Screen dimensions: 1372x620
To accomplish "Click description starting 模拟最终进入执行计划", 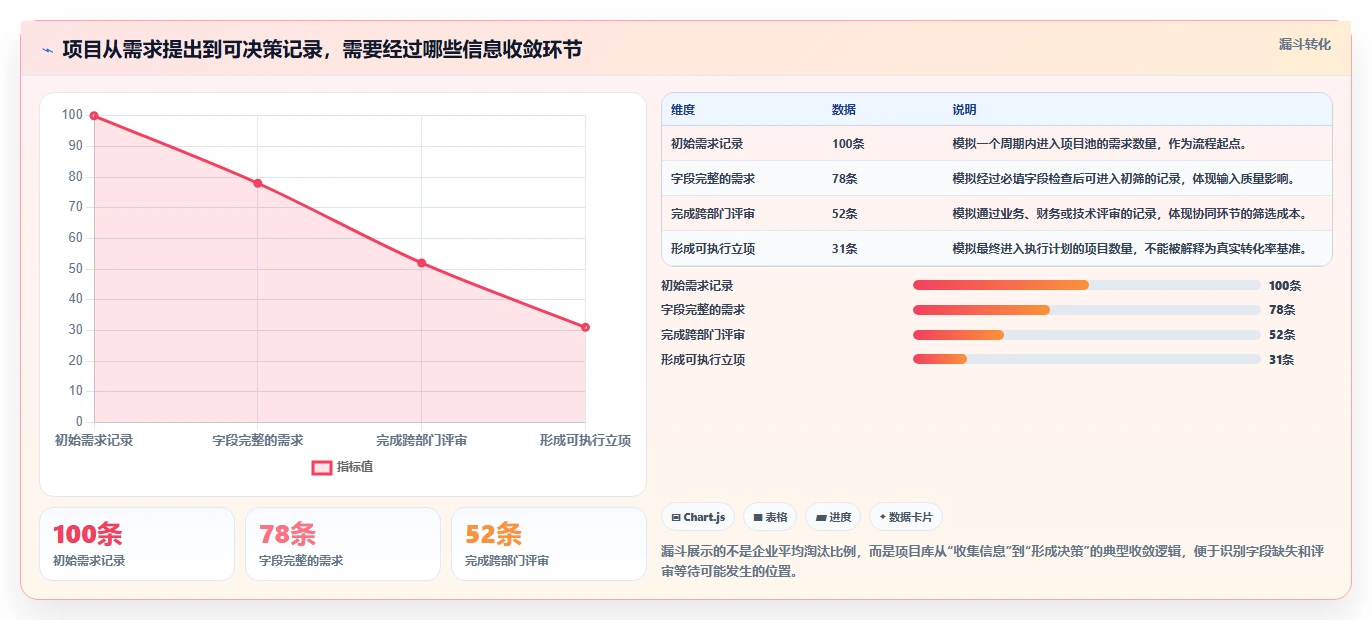I will [1131, 249].
